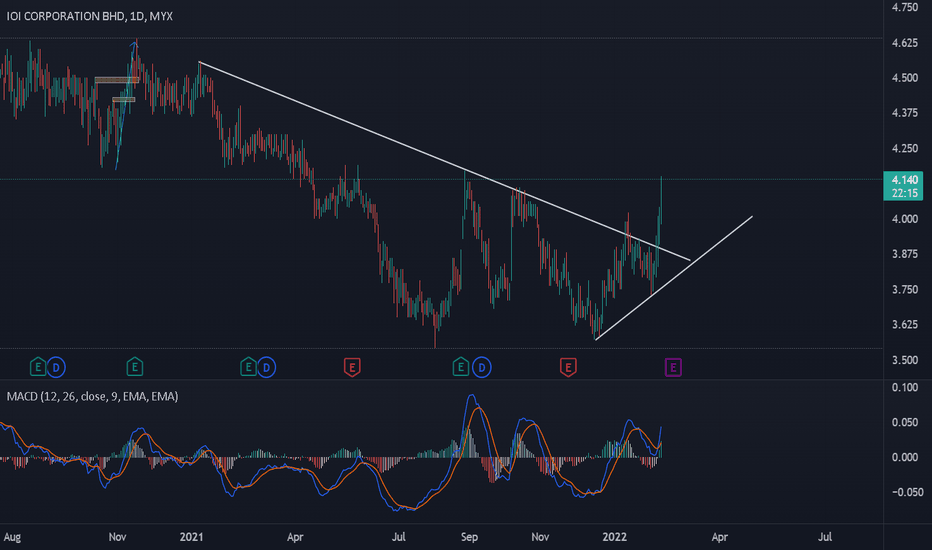Click the 0.050 MACD scale label

pyautogui.click(x=905, y=423)
